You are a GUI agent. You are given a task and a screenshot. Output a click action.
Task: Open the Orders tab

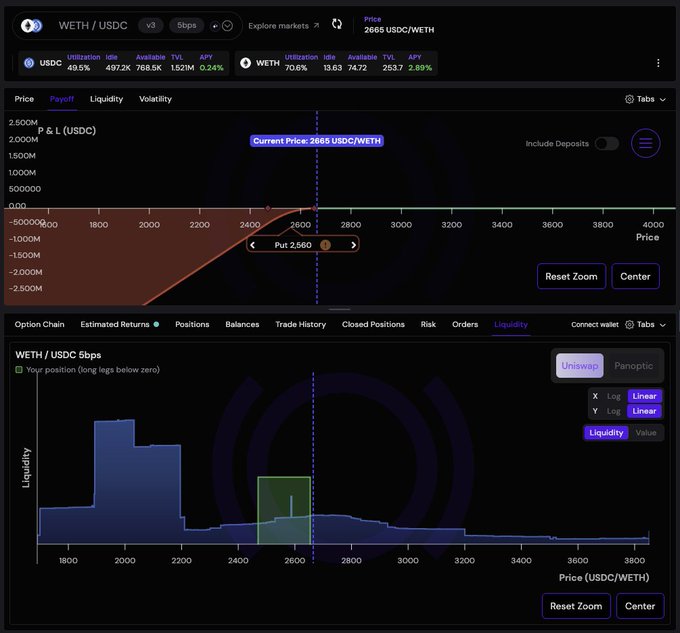pyautogui.click(x=465, y=324)
